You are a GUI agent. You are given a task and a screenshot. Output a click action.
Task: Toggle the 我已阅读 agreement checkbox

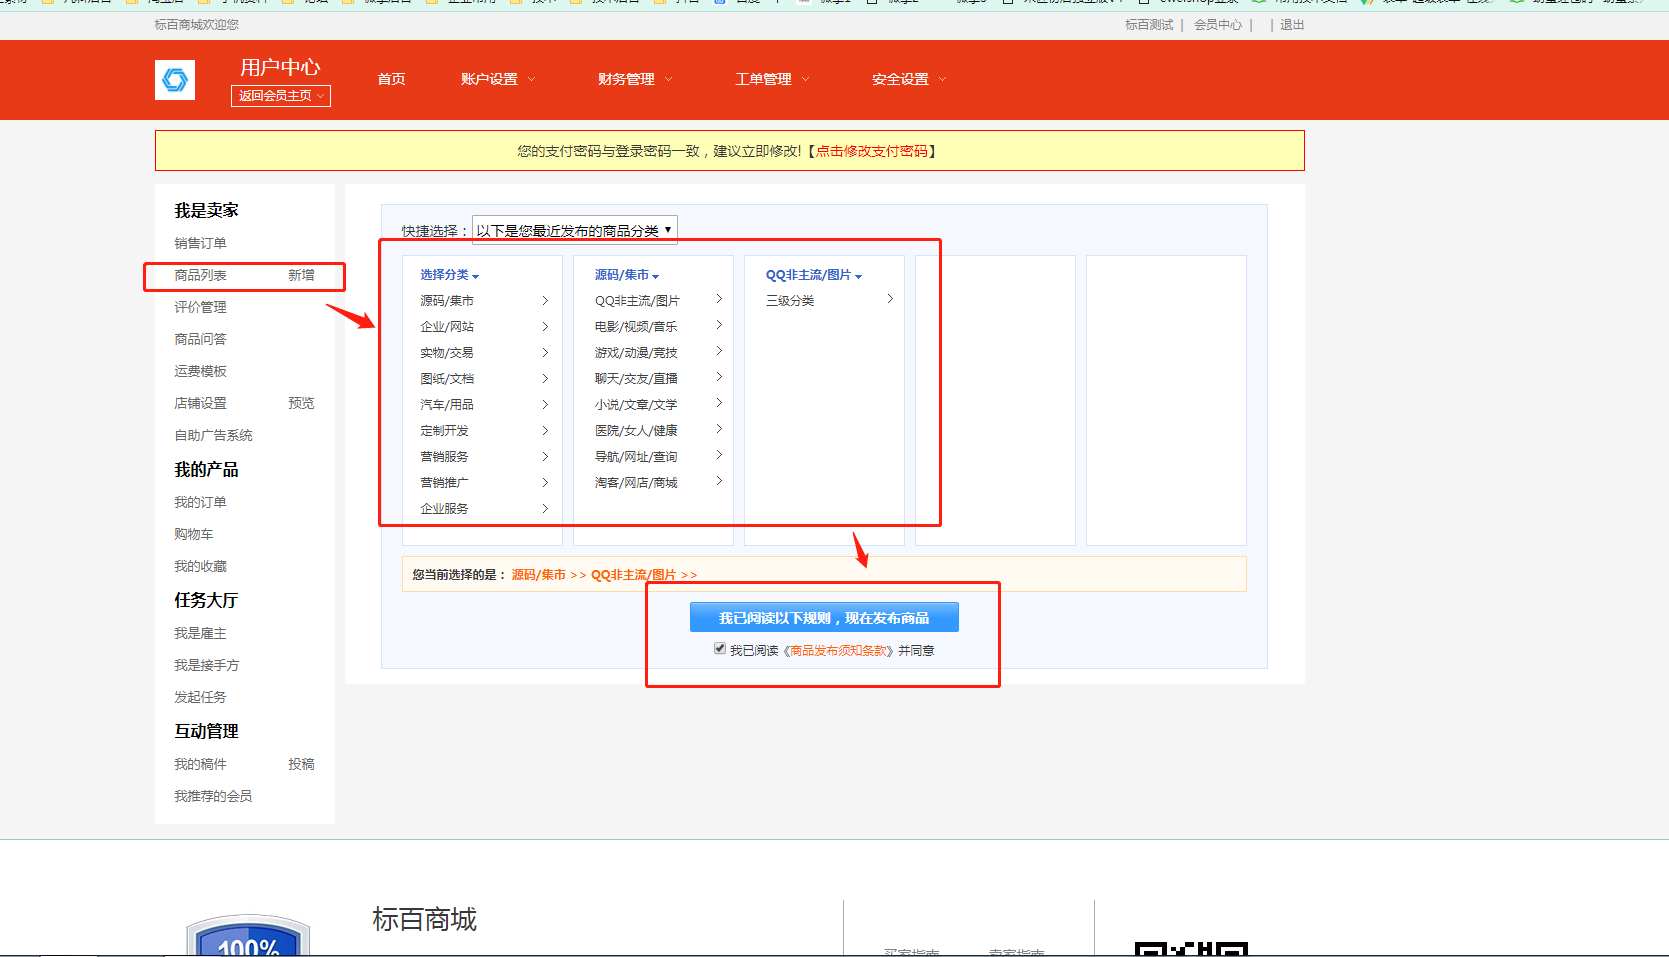[x=720, y=649]
